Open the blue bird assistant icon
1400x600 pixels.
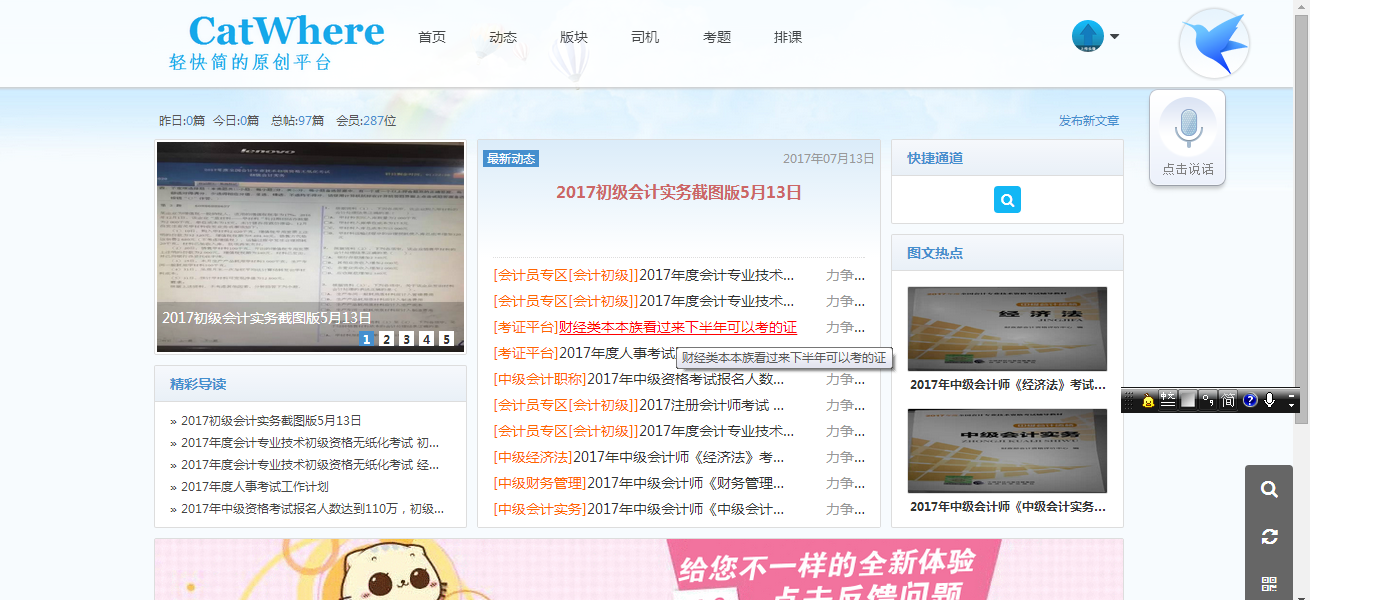(x=1214, y=43)
